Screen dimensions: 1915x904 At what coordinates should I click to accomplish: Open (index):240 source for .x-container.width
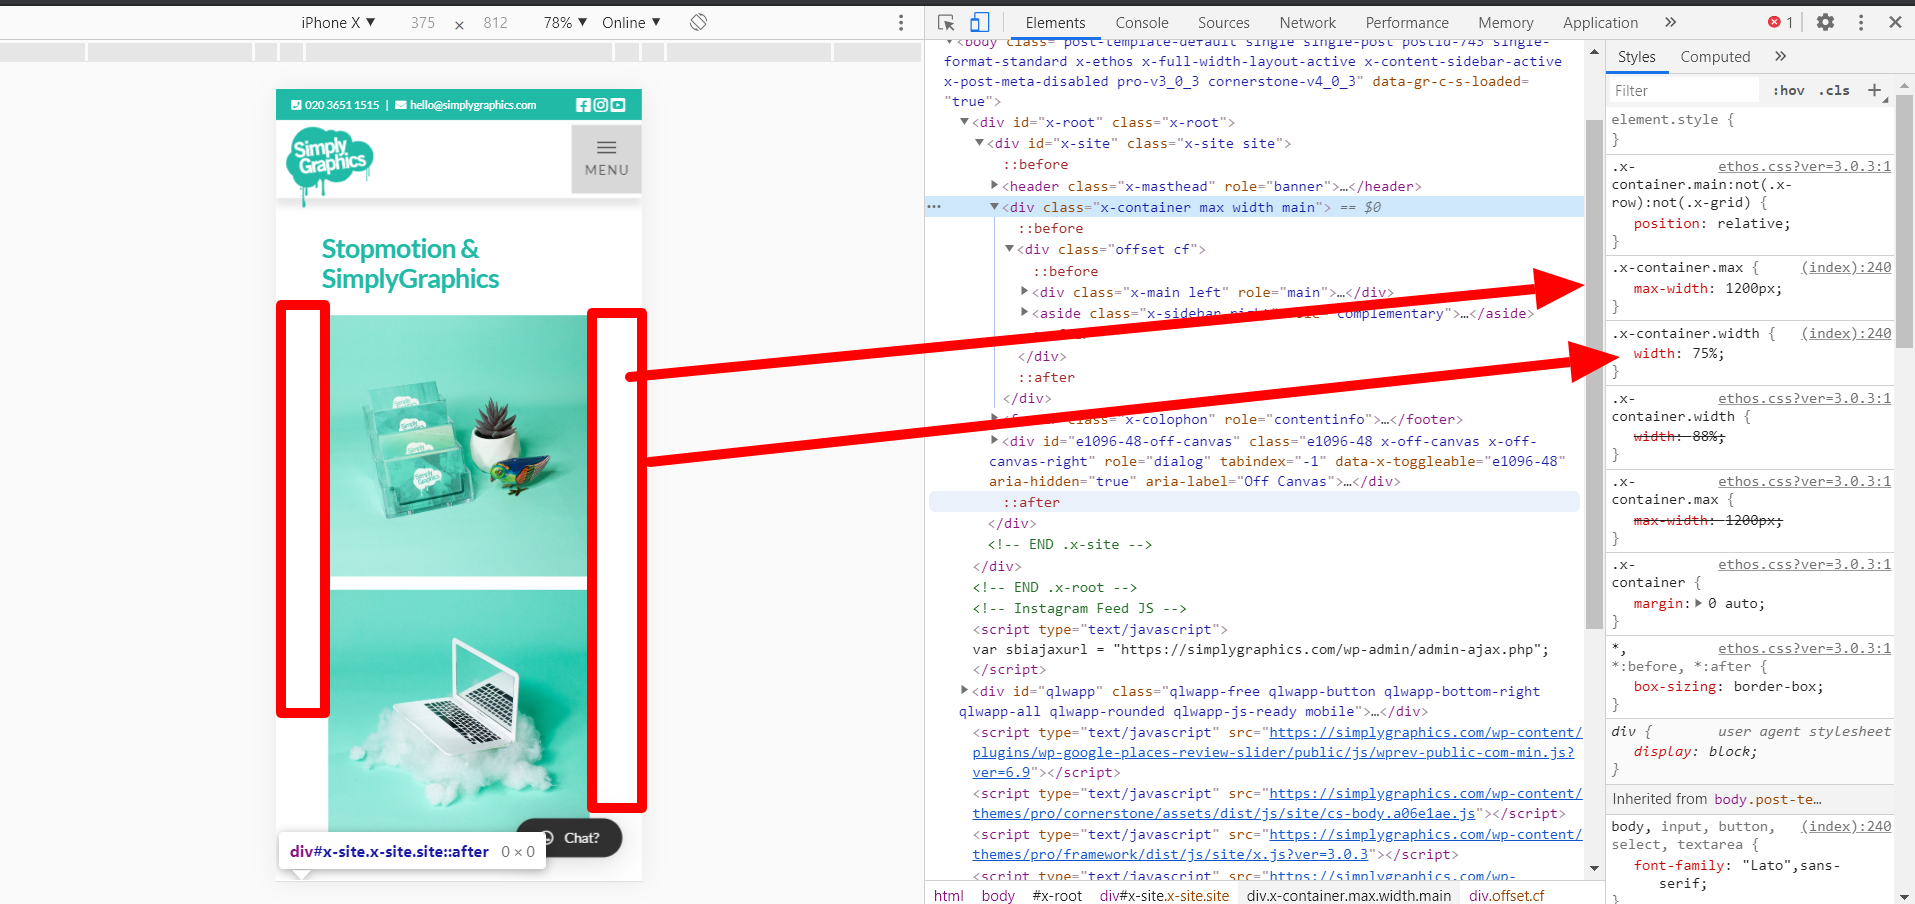click(1846, 333)
